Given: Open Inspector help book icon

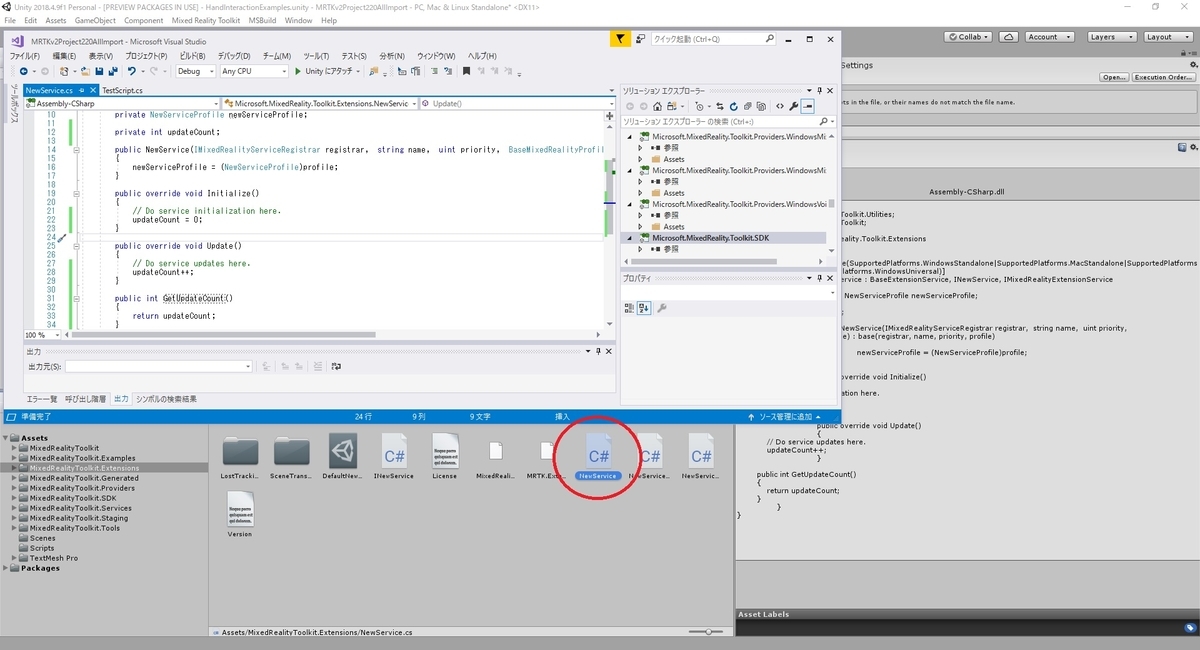Looking at the screenshot, I should coord(1181,147).
